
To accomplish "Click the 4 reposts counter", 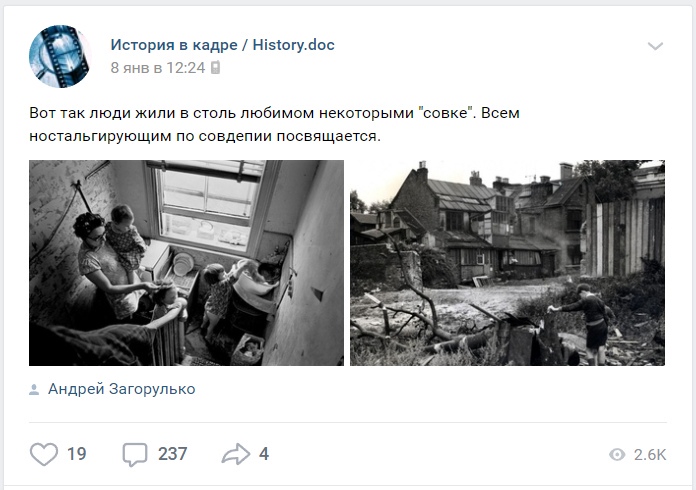I will (x=264, y=454).
